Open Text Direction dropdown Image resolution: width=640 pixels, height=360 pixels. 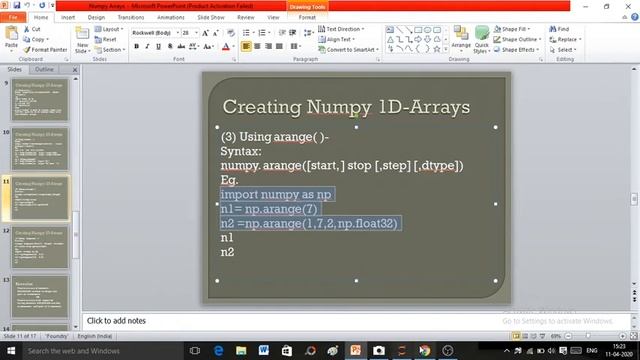[341, 29]
